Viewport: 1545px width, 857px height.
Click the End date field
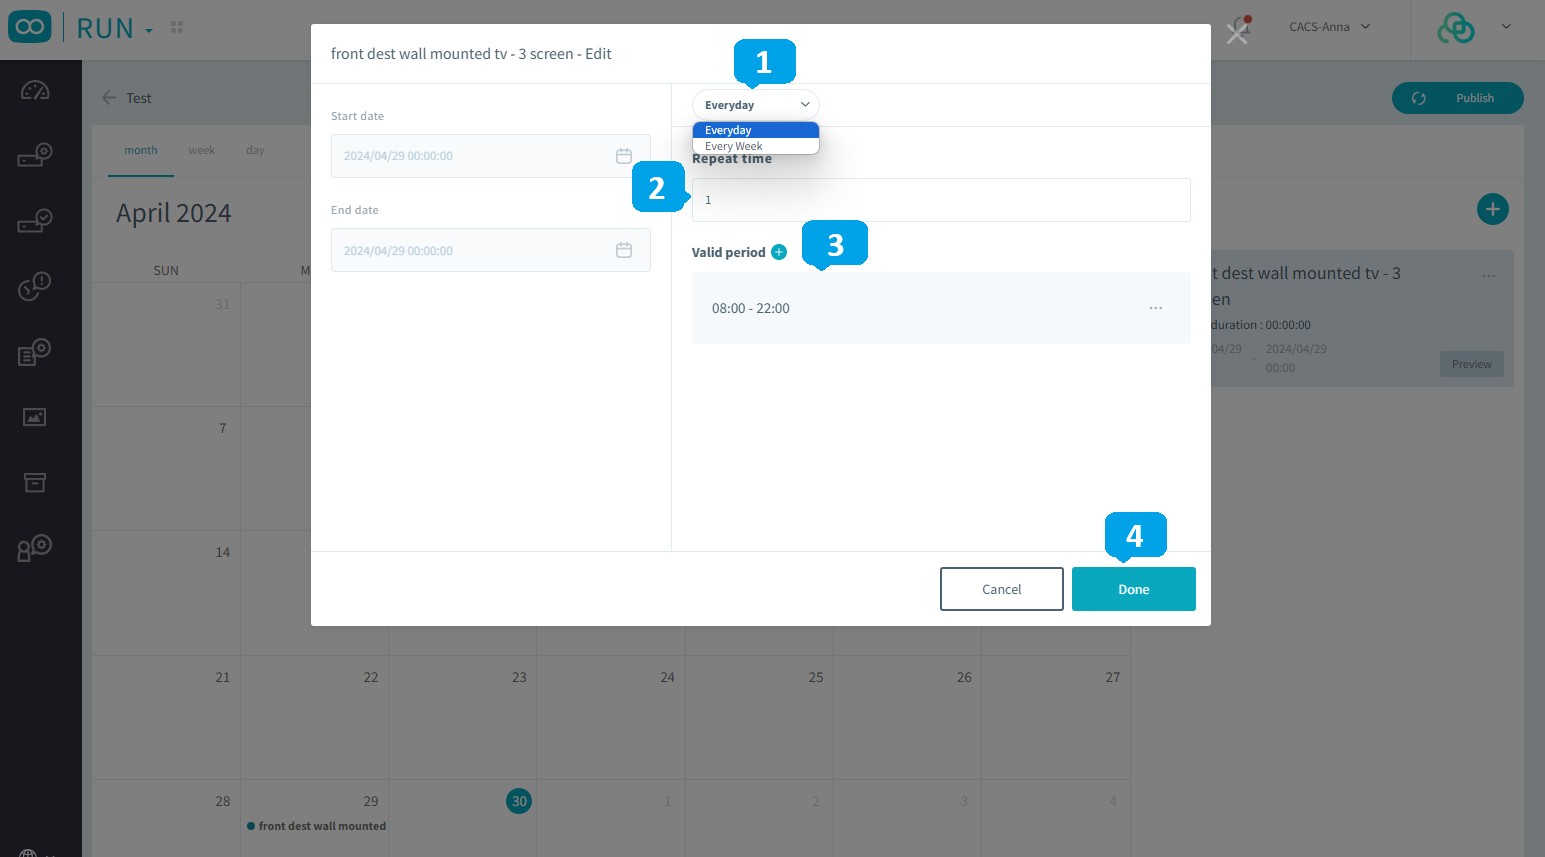coord(491,250)
